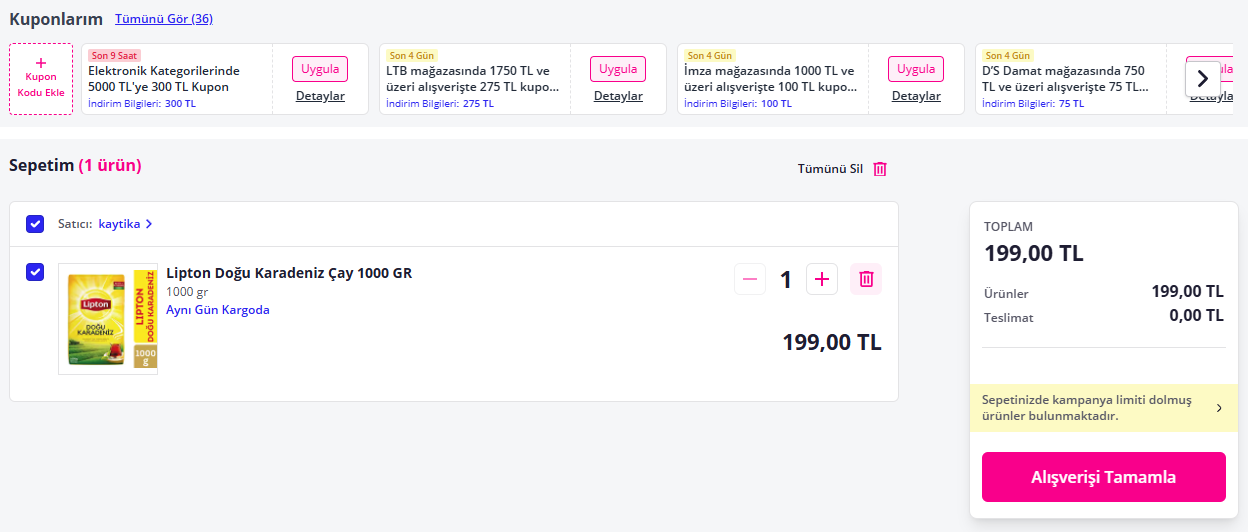
Task: Apply the İmza mağazası 100 TL coupon
Action: 916,69
